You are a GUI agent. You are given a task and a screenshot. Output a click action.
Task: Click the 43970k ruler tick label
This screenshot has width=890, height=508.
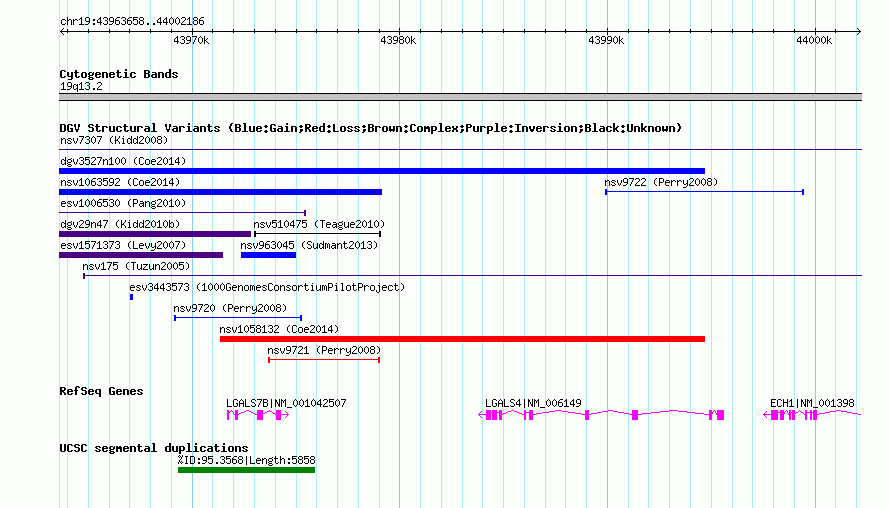[x=191, y=40]
